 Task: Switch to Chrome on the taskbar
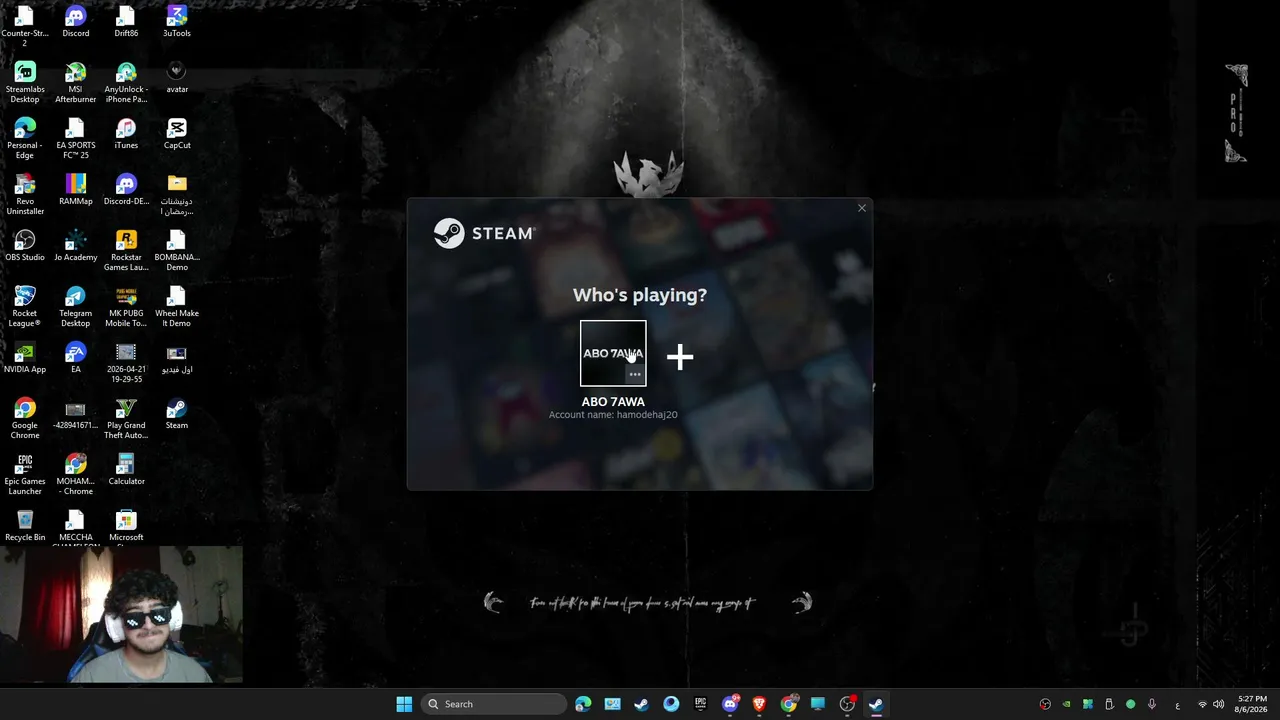coord(789,704)
